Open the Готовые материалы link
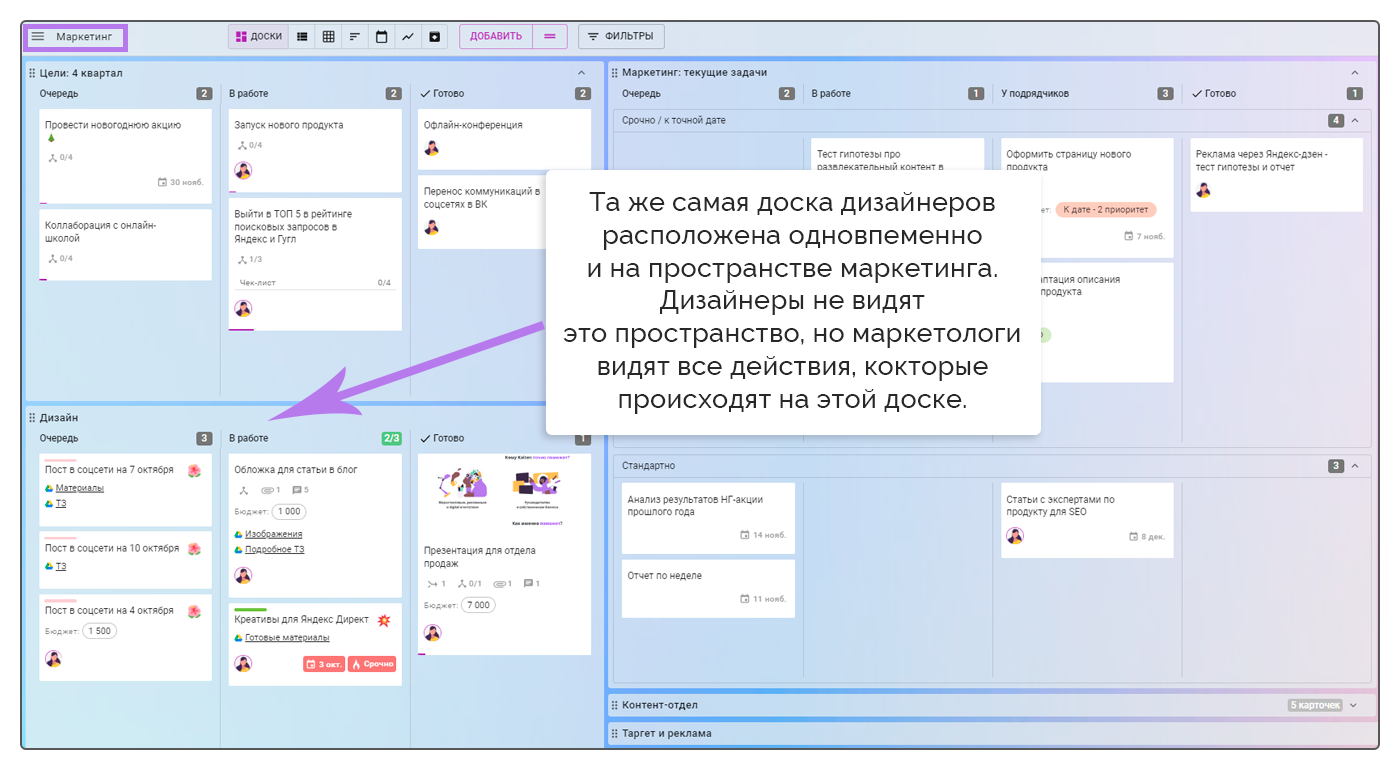1400x776 pixels. [287, 638]
